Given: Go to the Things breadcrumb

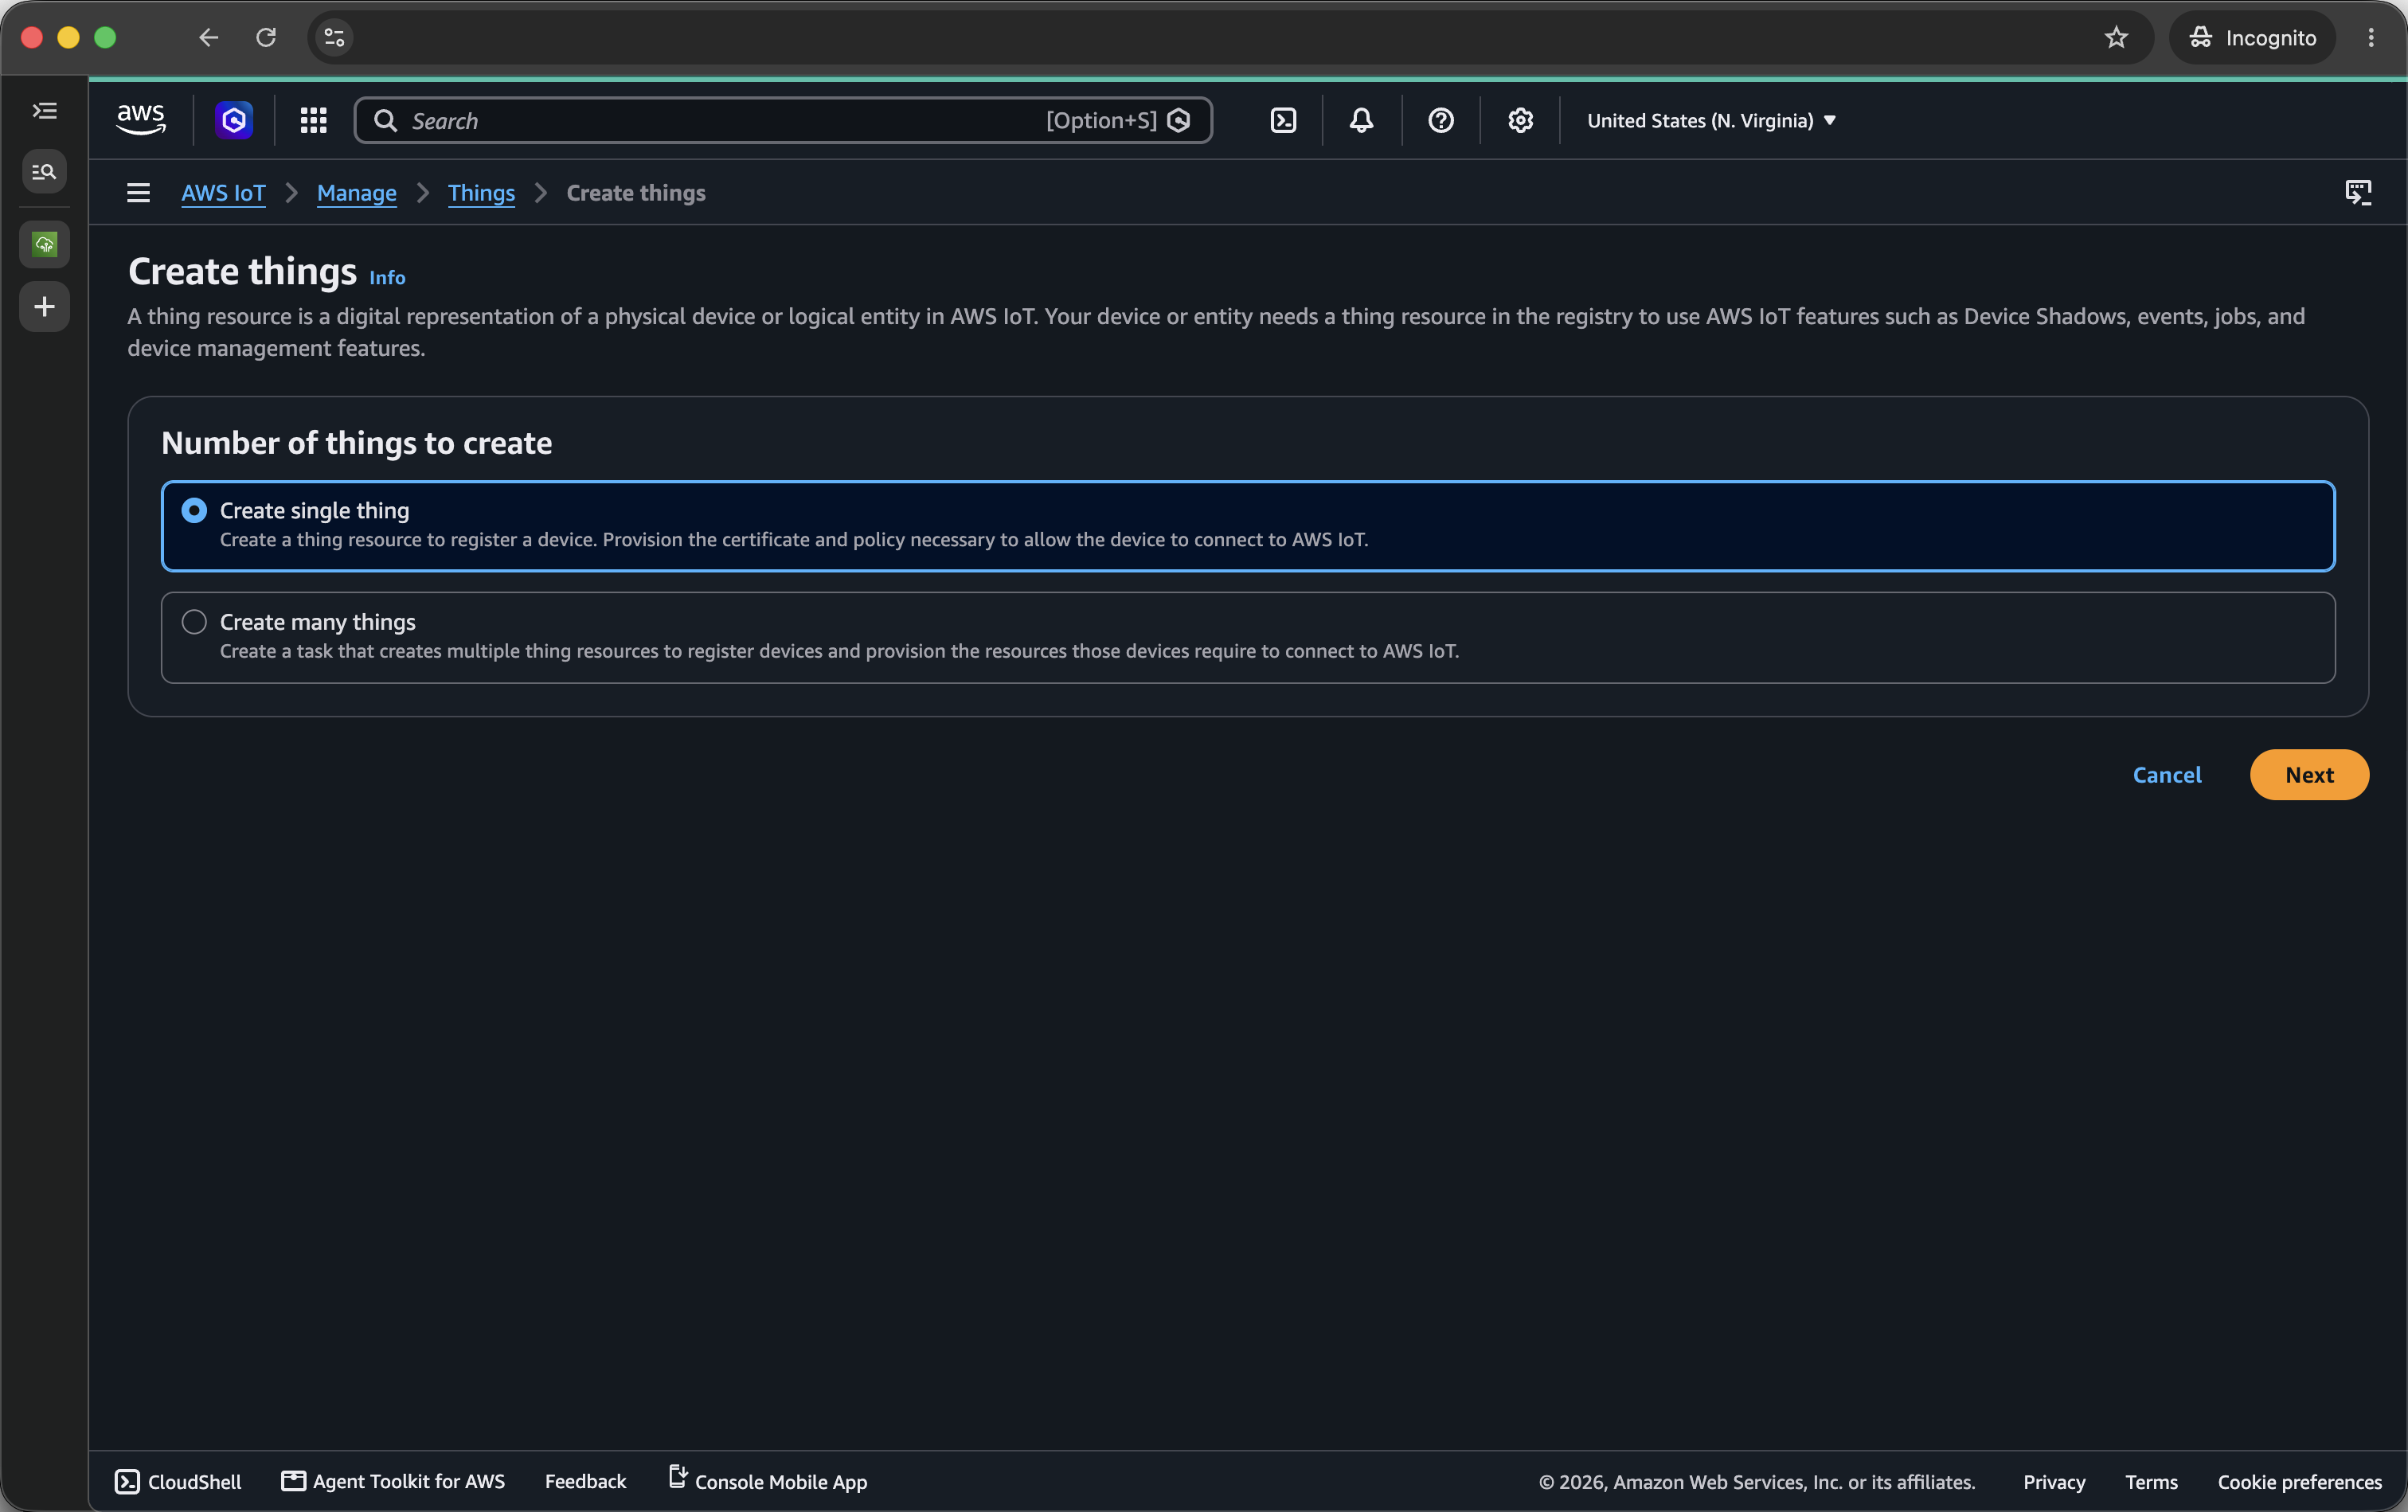Looking at the screenshot, I should pyautogui.click(x=481, y=192).
